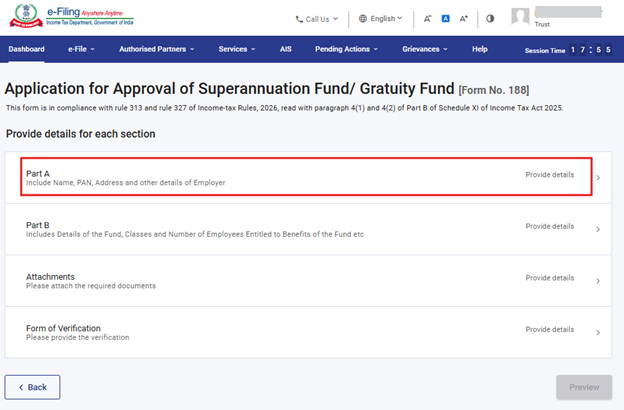The width and height of the screenshot is (624, 410).
Task: Go to the Dashboard tab
Action: 26,49
